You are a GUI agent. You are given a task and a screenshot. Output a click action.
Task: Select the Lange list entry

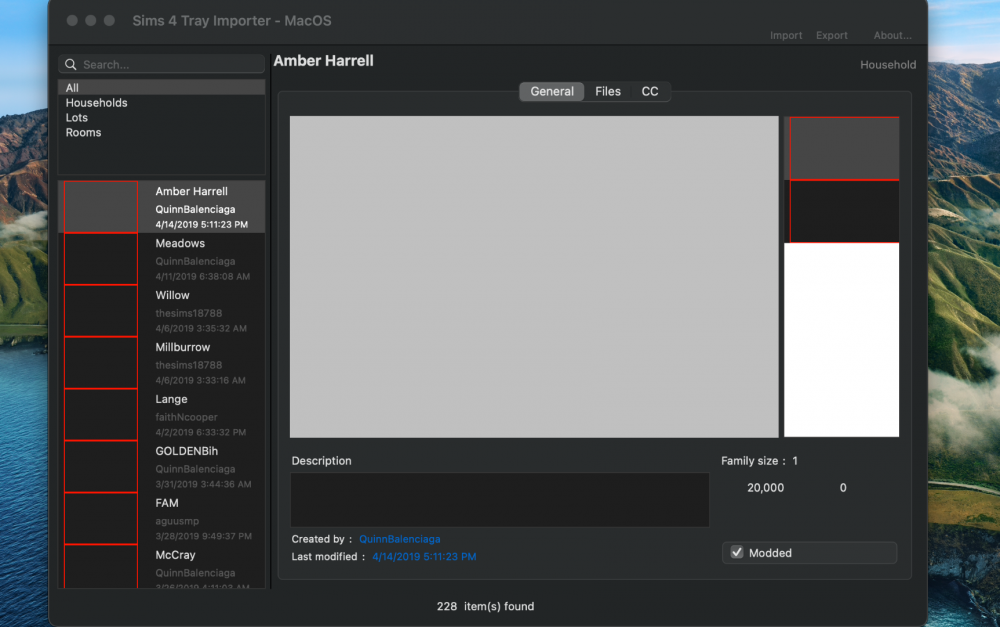coord(162,415)
